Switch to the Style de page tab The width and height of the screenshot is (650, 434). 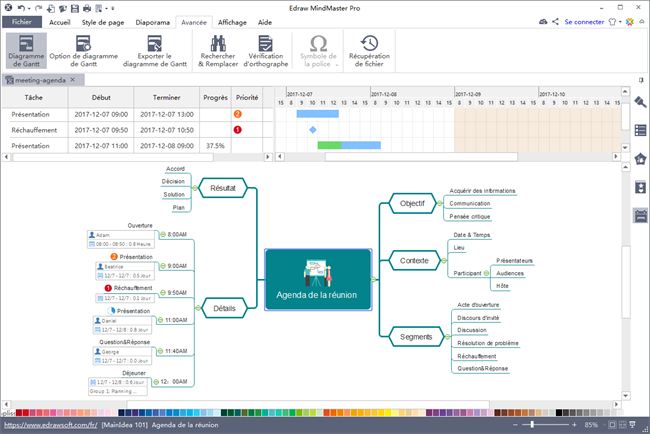click(103, 22)
